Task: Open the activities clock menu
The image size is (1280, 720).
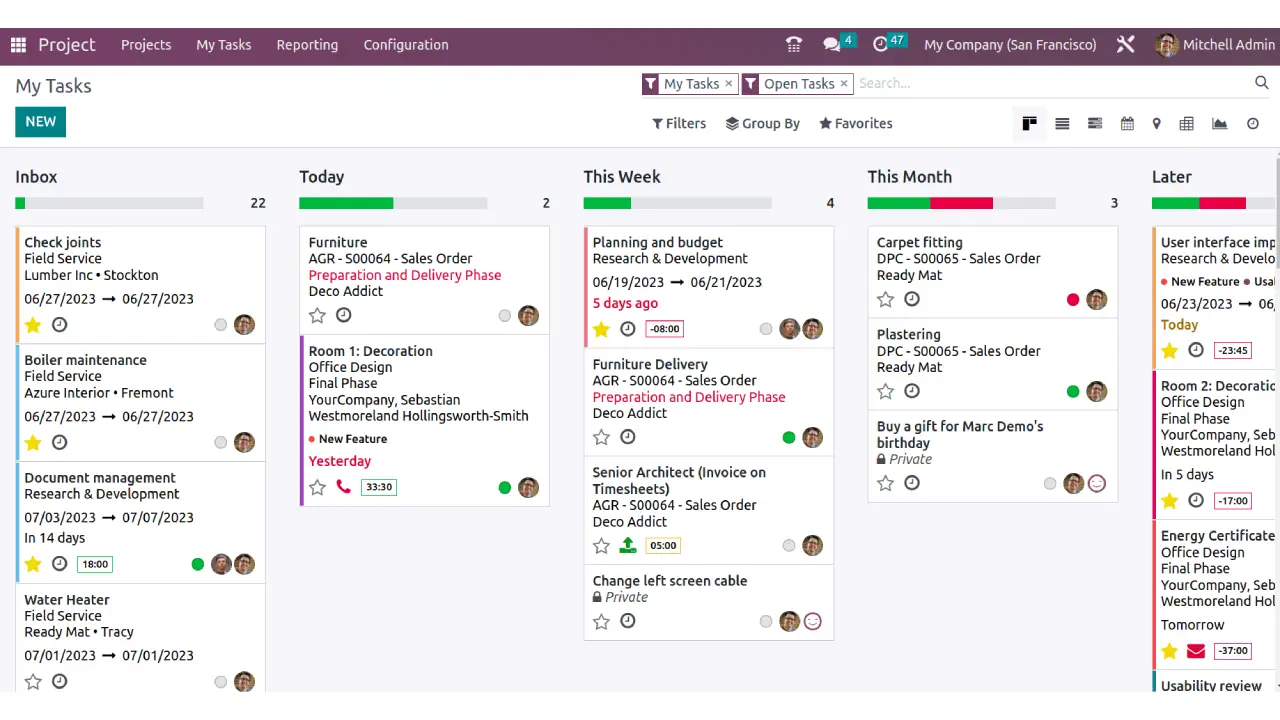Action: click(882, 44)
